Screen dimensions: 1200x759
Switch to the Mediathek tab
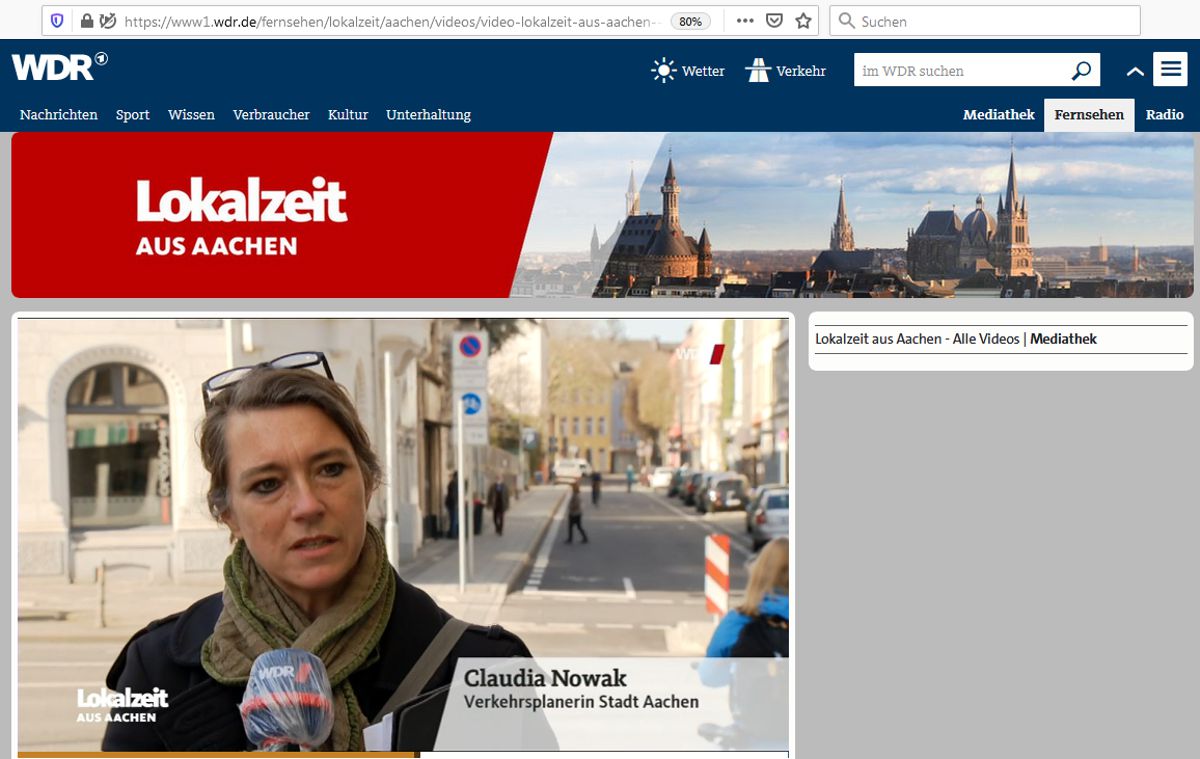click(999, 115)
